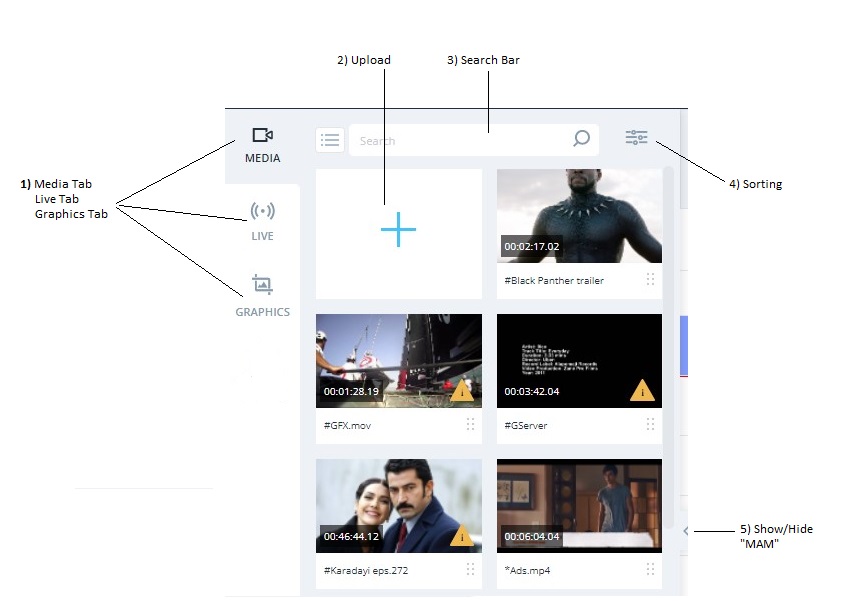Open the sorting filter options
Image resolution: width=850 pixels, height=601 pixels.
[x=637, y=138]
